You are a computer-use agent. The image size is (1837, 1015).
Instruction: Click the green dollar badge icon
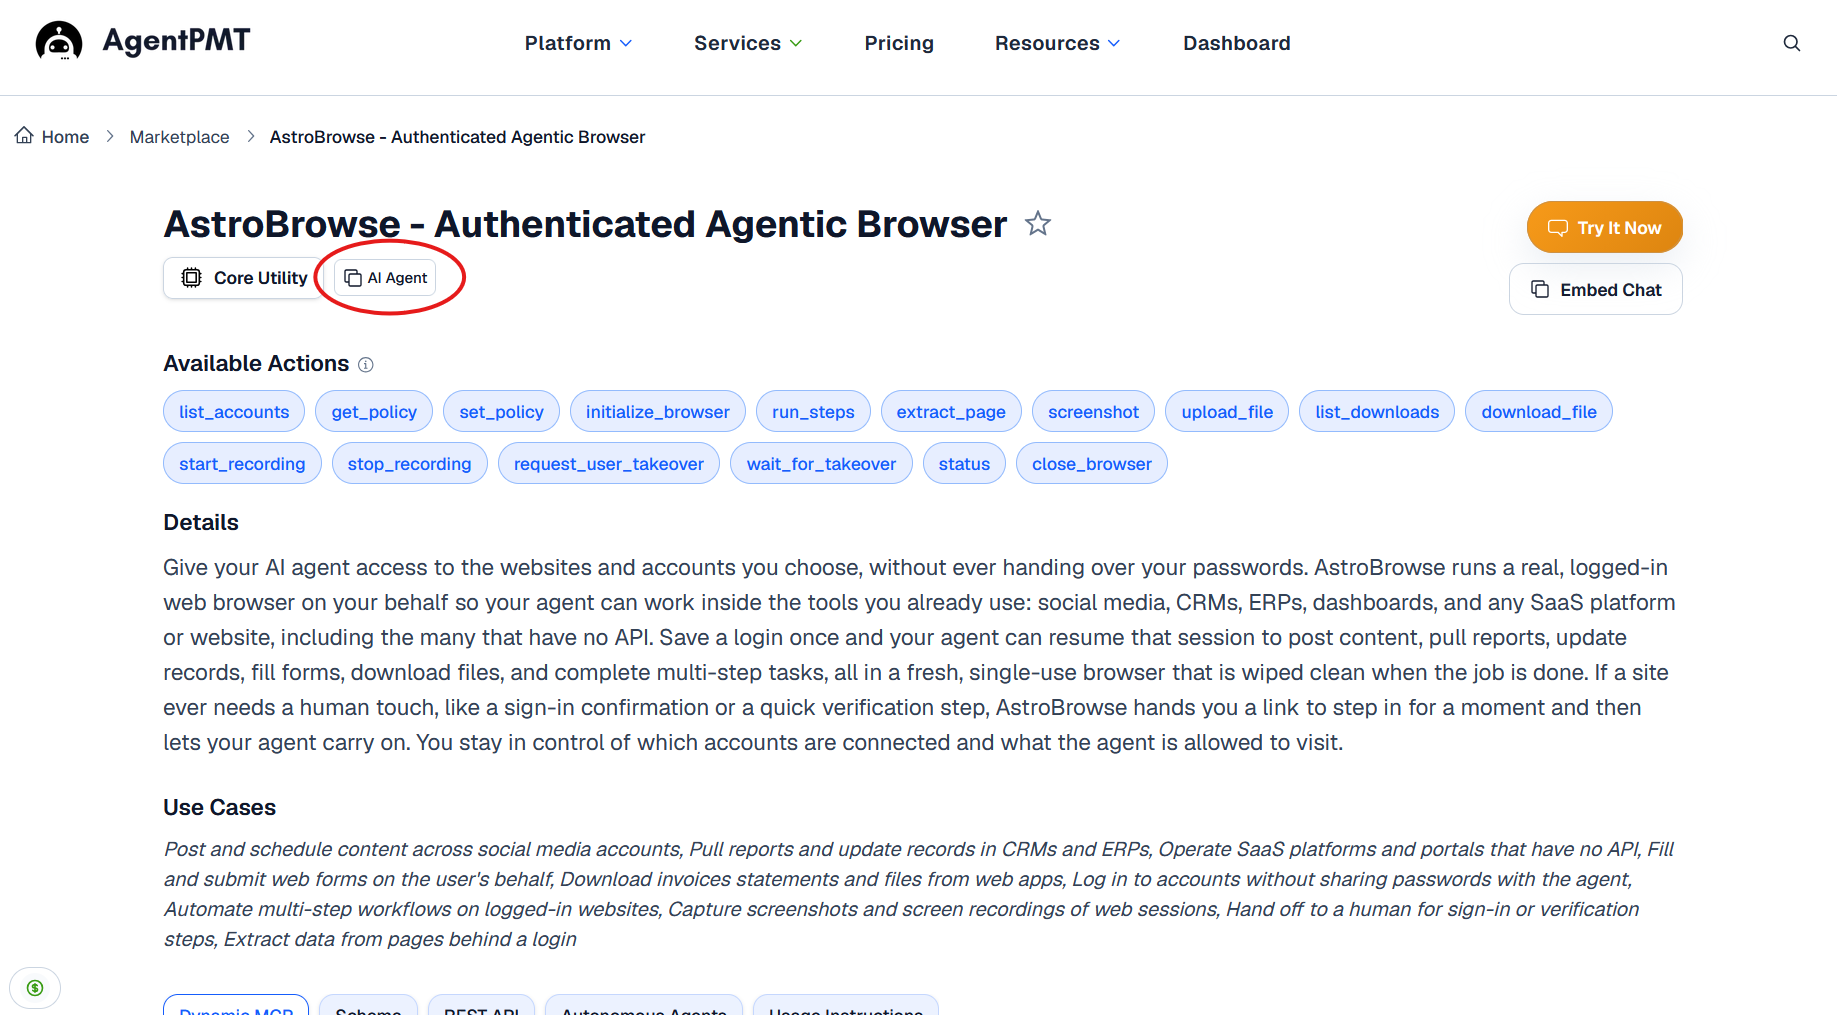click(35, 988)
